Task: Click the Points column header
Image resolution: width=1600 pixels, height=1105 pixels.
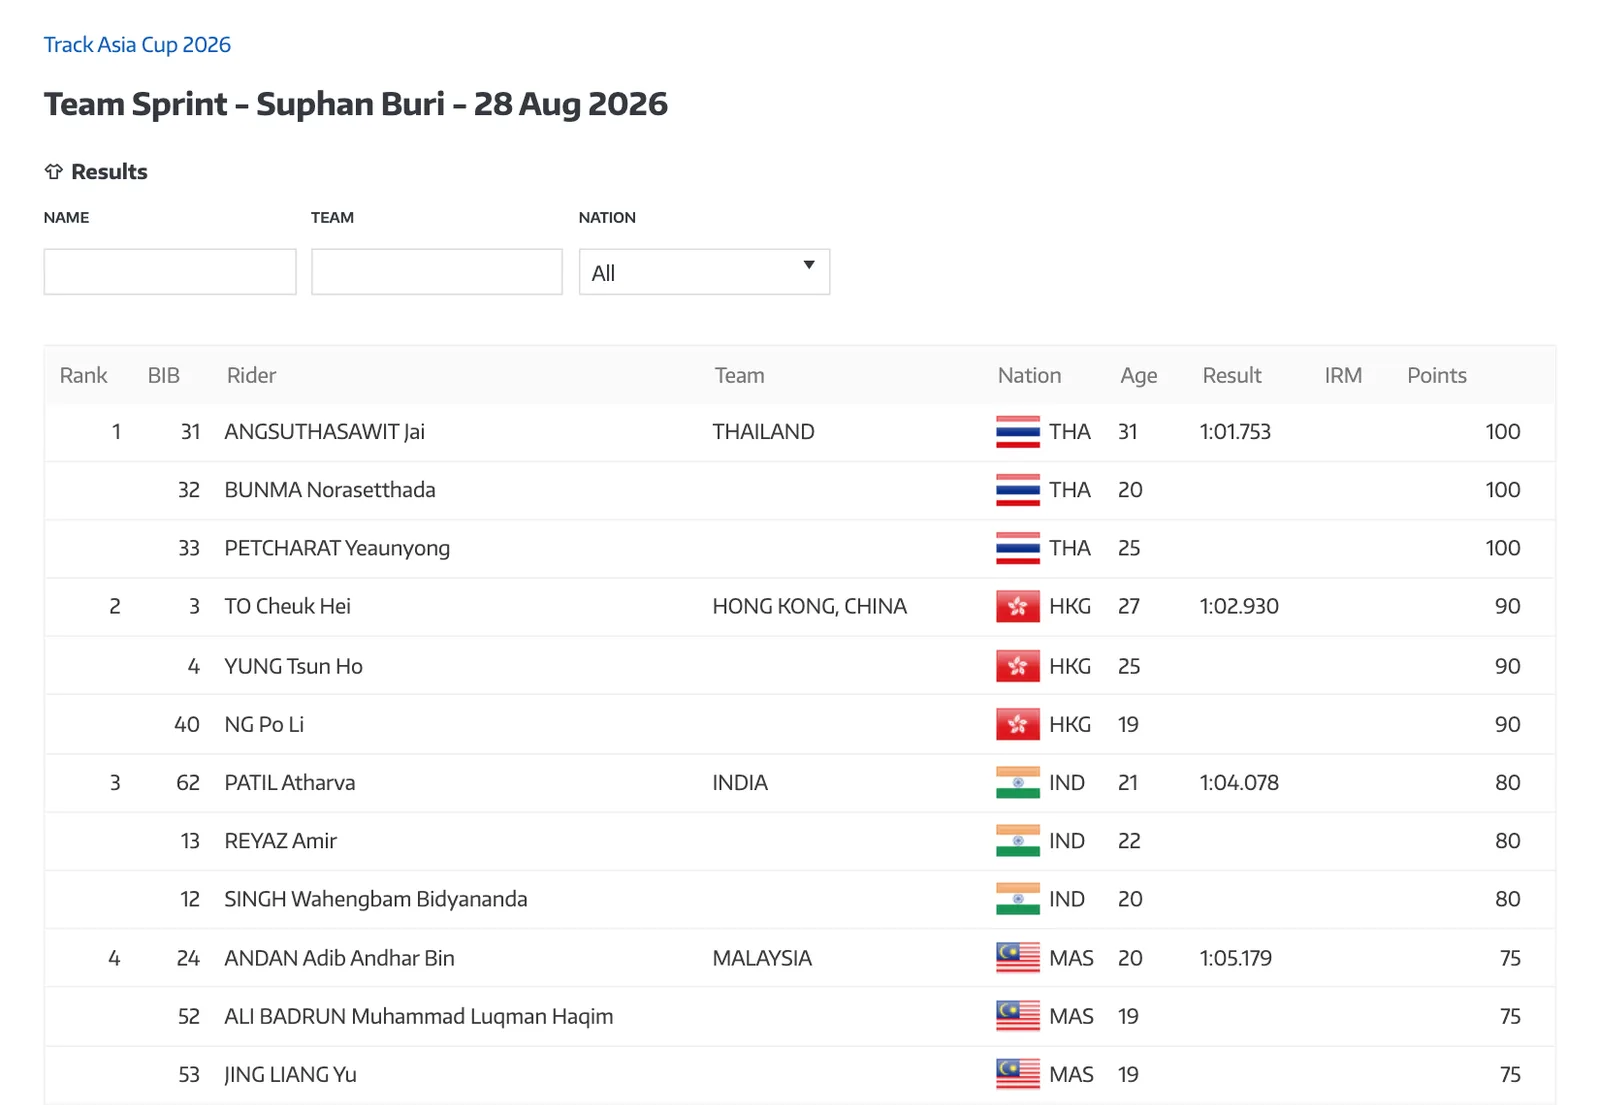Action: [1437, 375]
